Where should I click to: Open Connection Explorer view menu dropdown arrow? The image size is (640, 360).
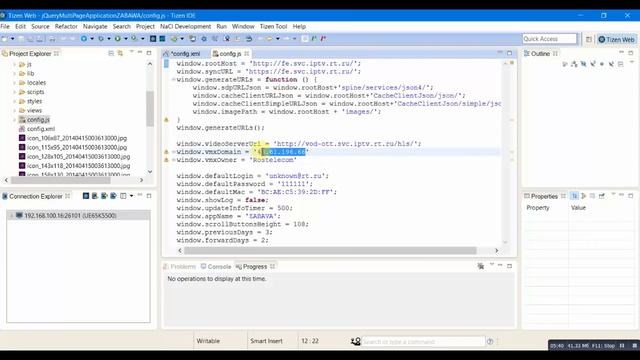(x=131, y=196)
